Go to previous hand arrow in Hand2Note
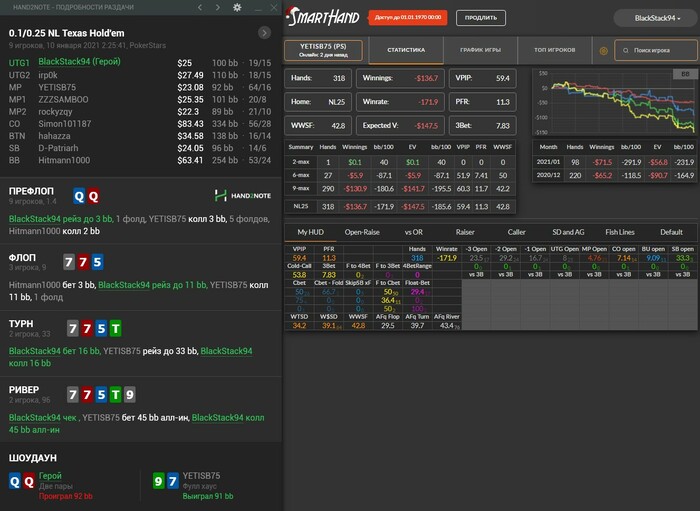This screenshot has width=700, height=511. (200, 7)
